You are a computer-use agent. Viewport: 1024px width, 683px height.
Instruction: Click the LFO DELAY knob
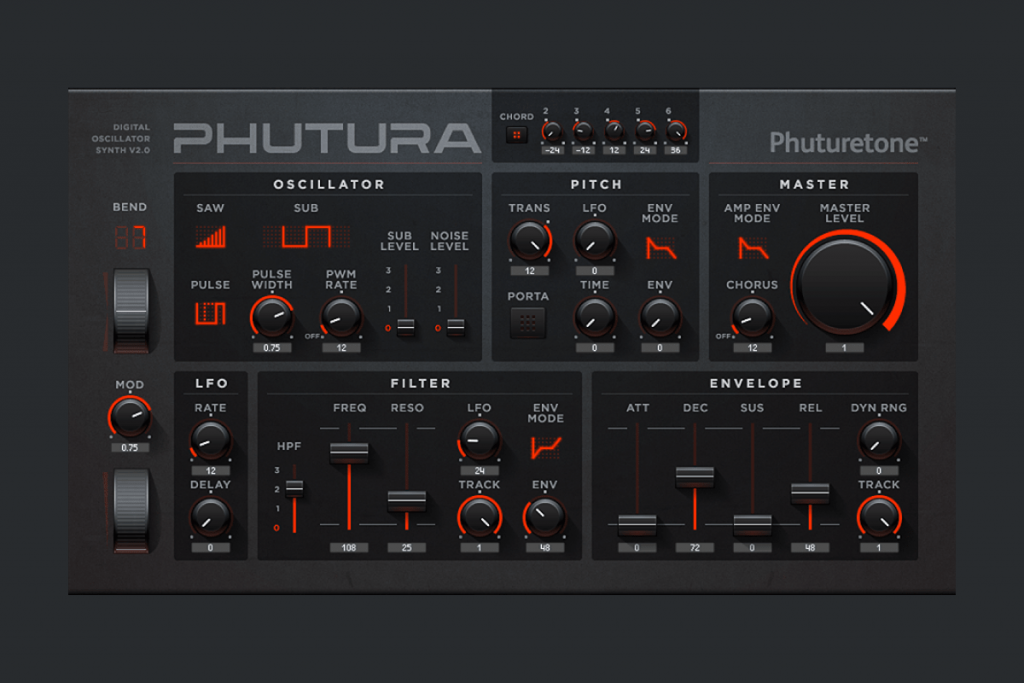click(210, 517)
